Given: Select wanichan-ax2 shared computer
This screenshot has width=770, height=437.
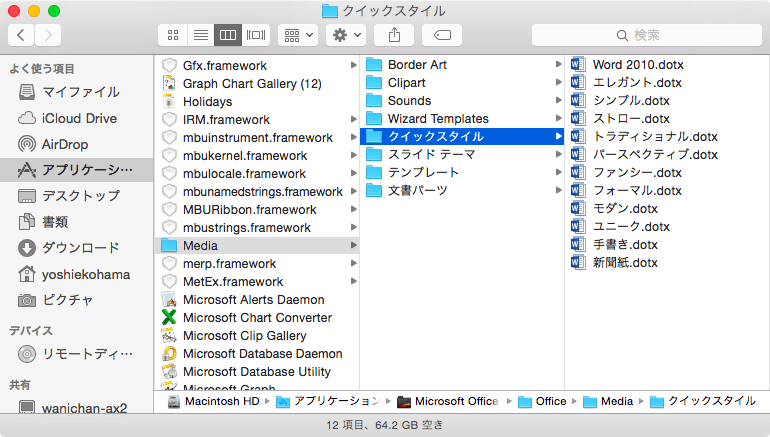Looking at the screenshot, I should click(x=77, y=408).
